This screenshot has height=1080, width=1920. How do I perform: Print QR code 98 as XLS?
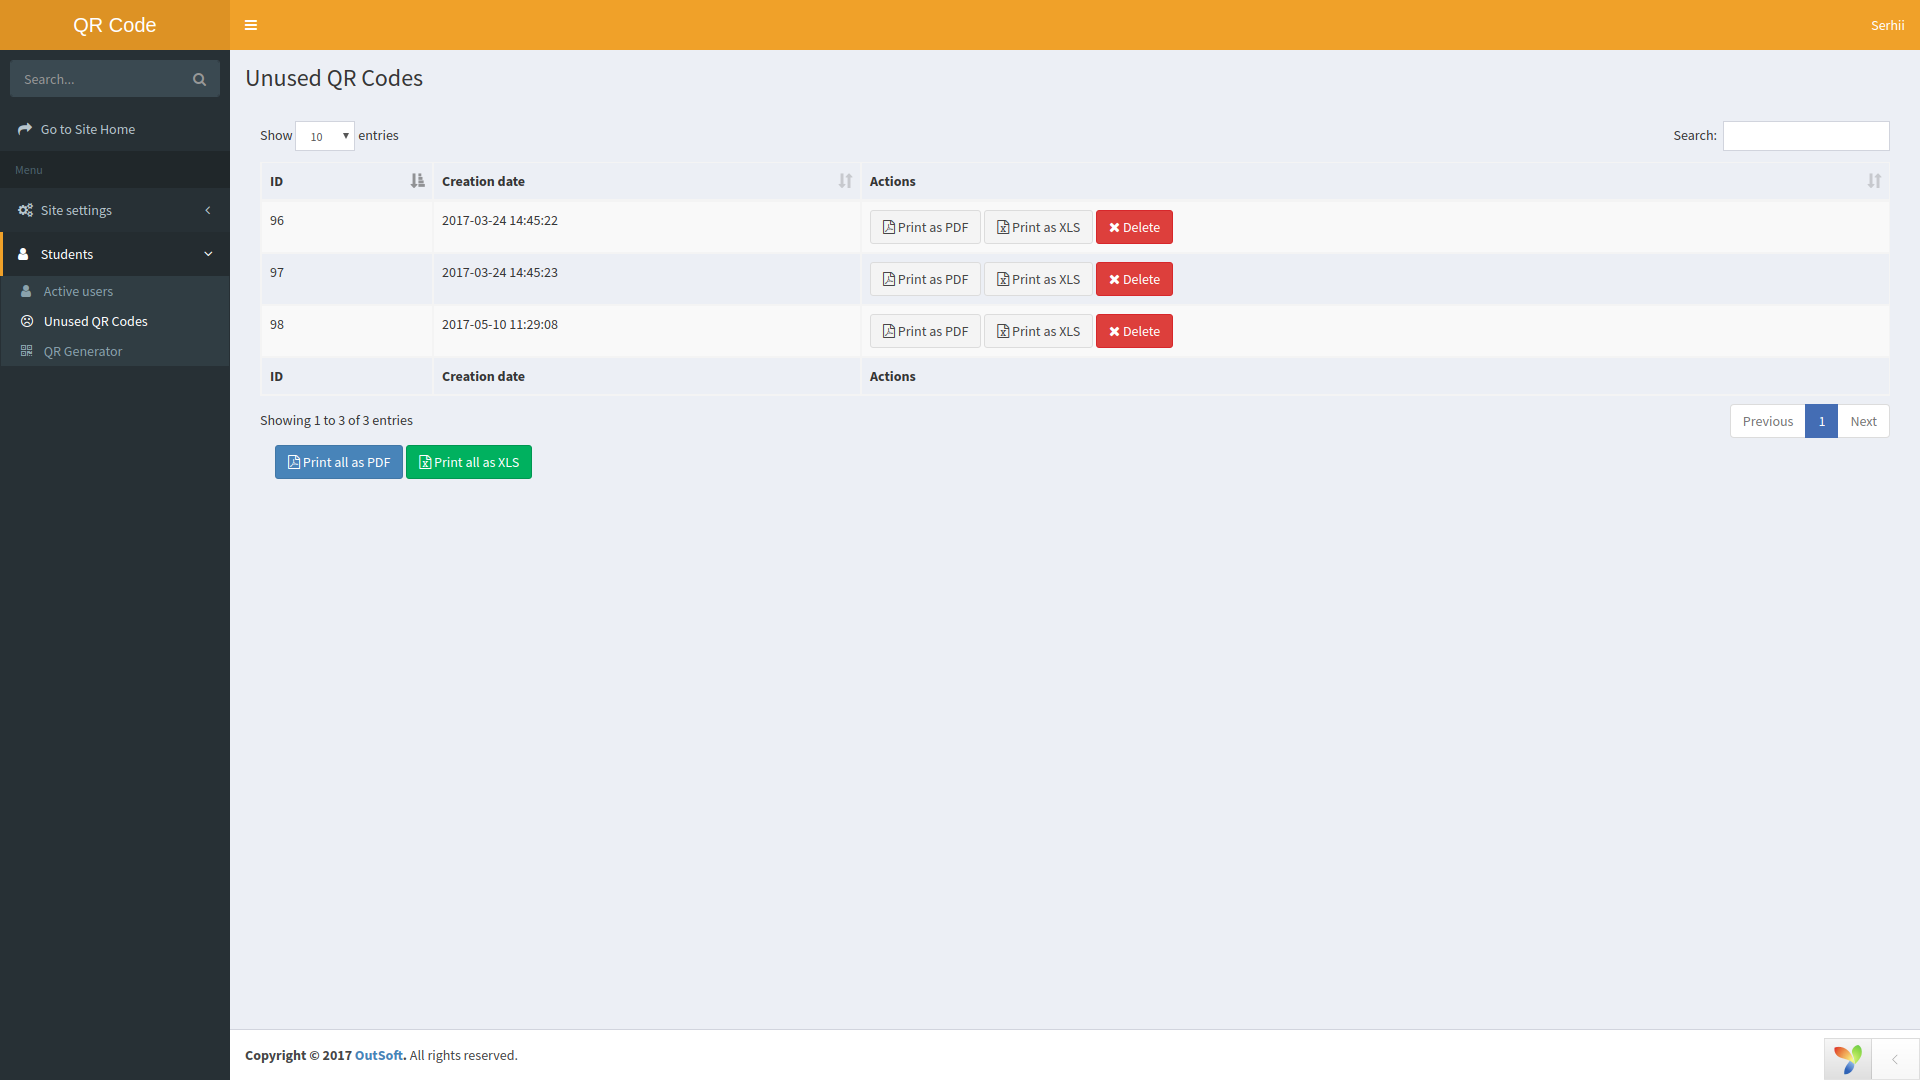click(1038, 331)
